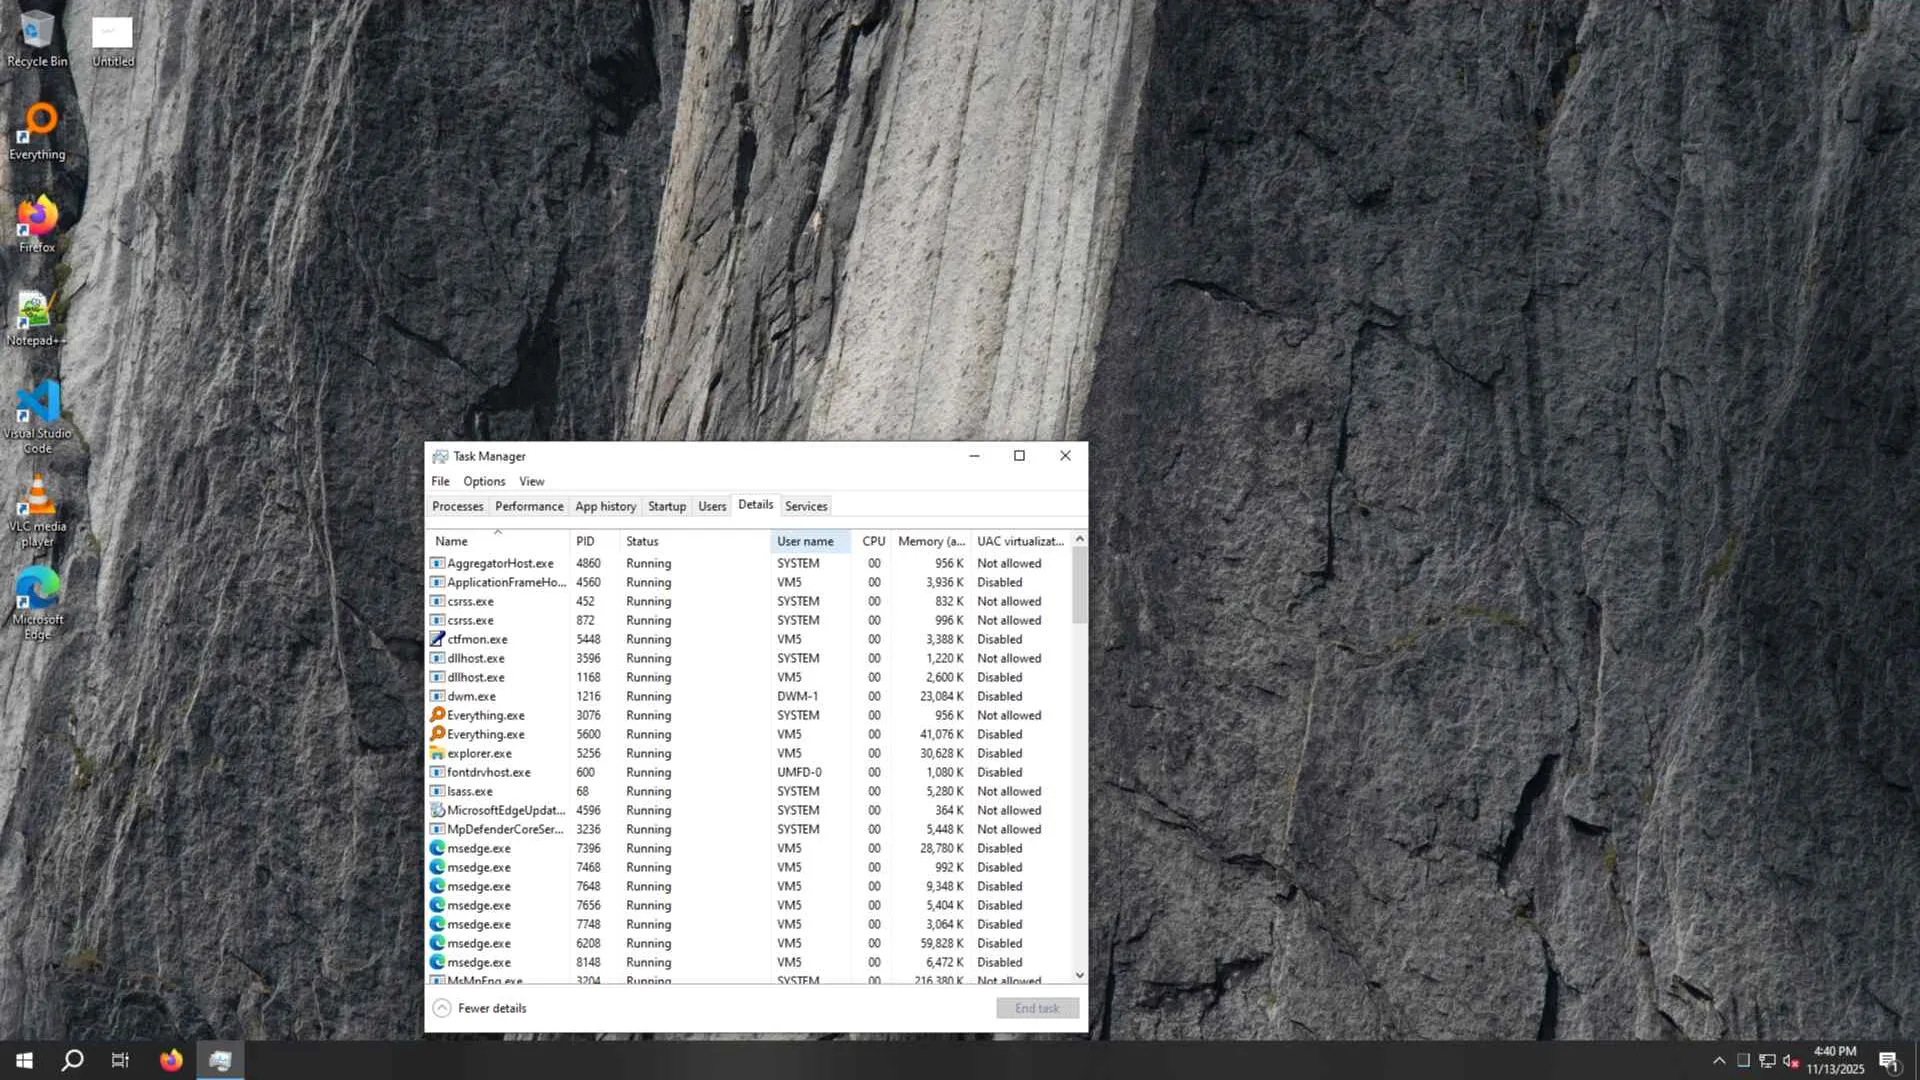
Task: Open the Firefox desktop icon
Action: point(37,222)
